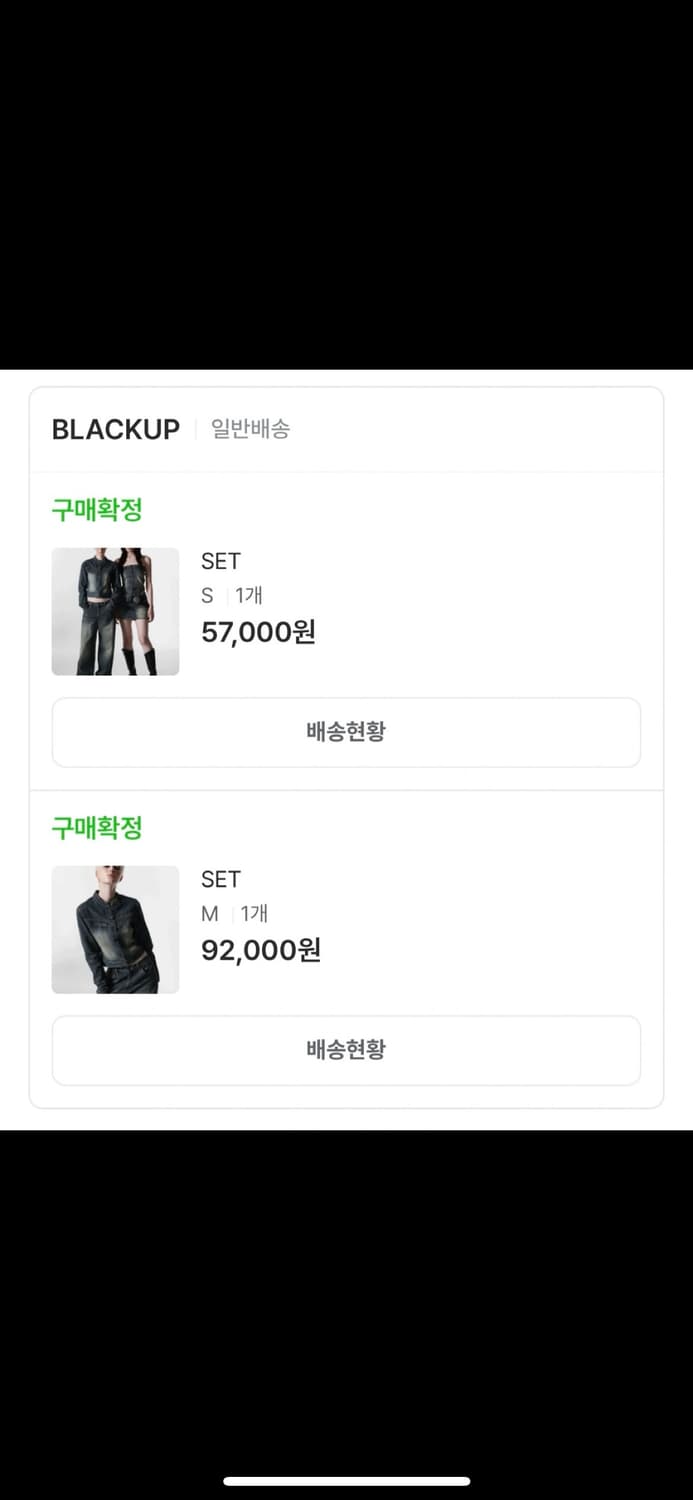Click the first 구매확정 purchase confirmed label

[x=93, y=509]
